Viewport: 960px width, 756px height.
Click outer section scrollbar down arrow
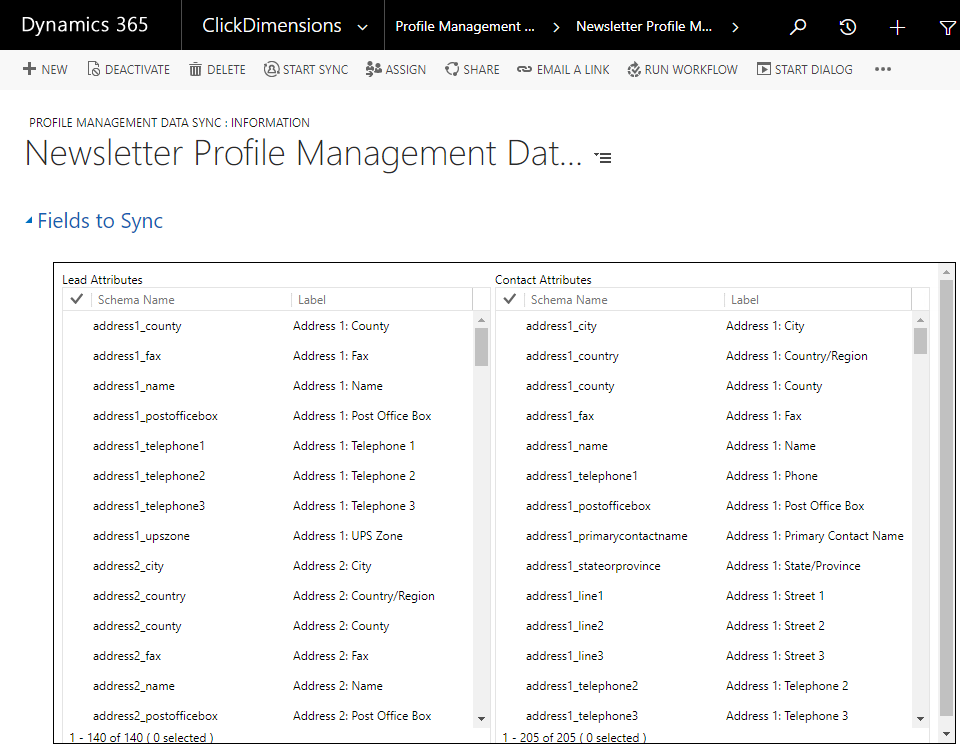click(x=946, y=733)
